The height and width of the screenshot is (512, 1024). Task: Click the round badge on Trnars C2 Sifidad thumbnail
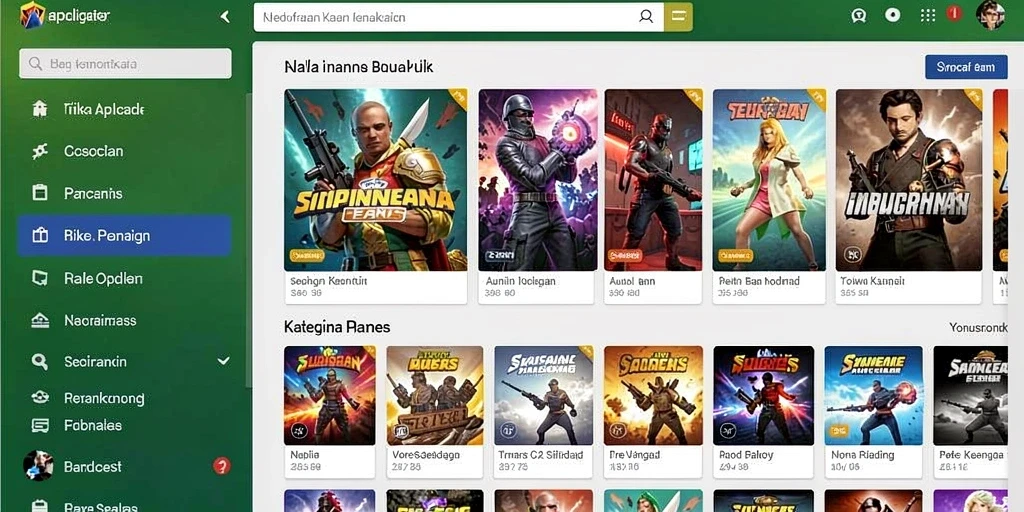509,430
